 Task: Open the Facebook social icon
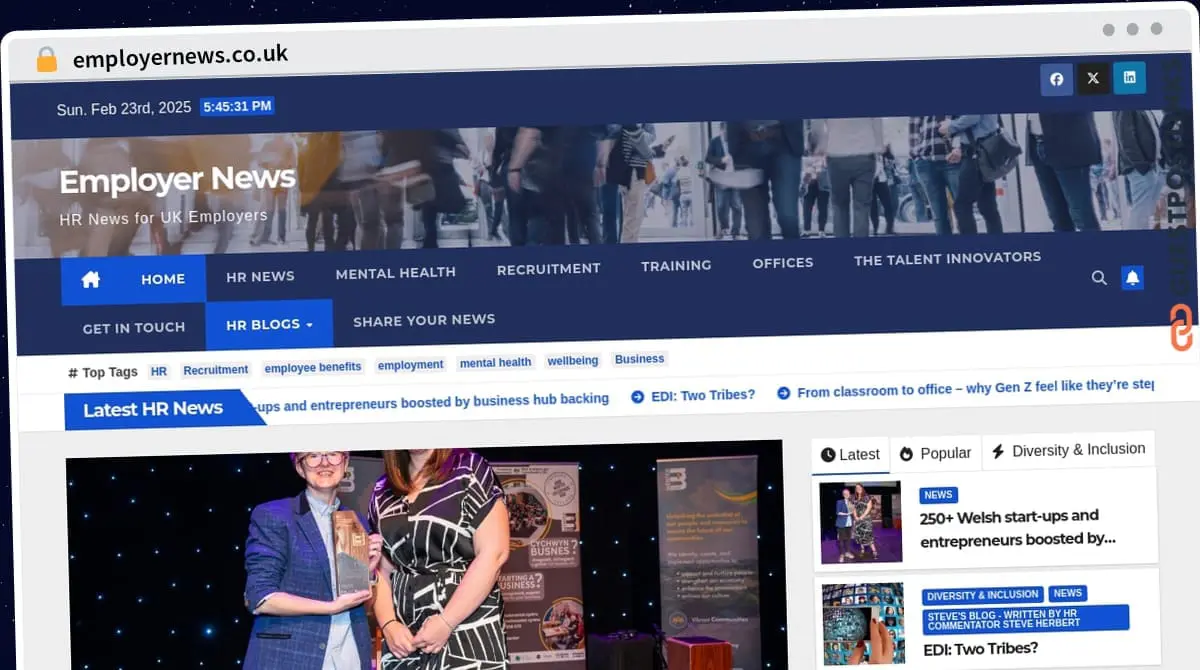point(1056,79)
